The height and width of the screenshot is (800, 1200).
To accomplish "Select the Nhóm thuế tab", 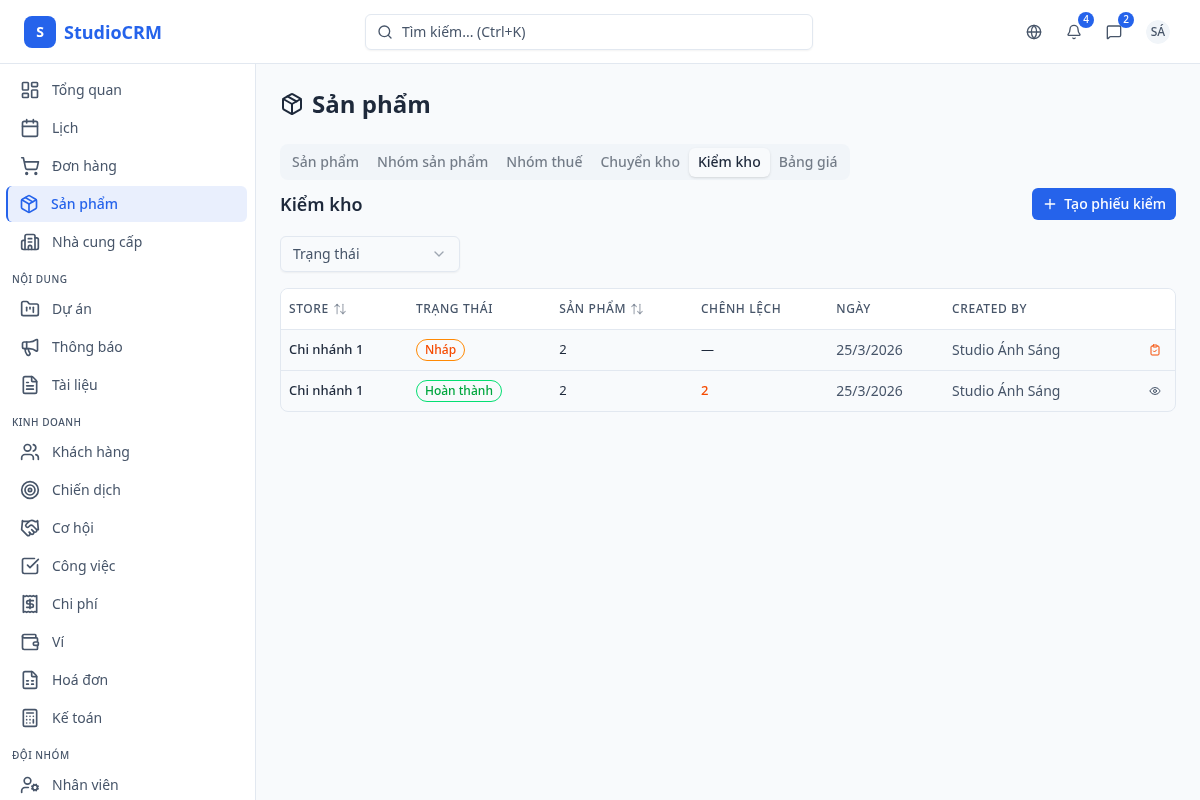I will coord(544,162).
